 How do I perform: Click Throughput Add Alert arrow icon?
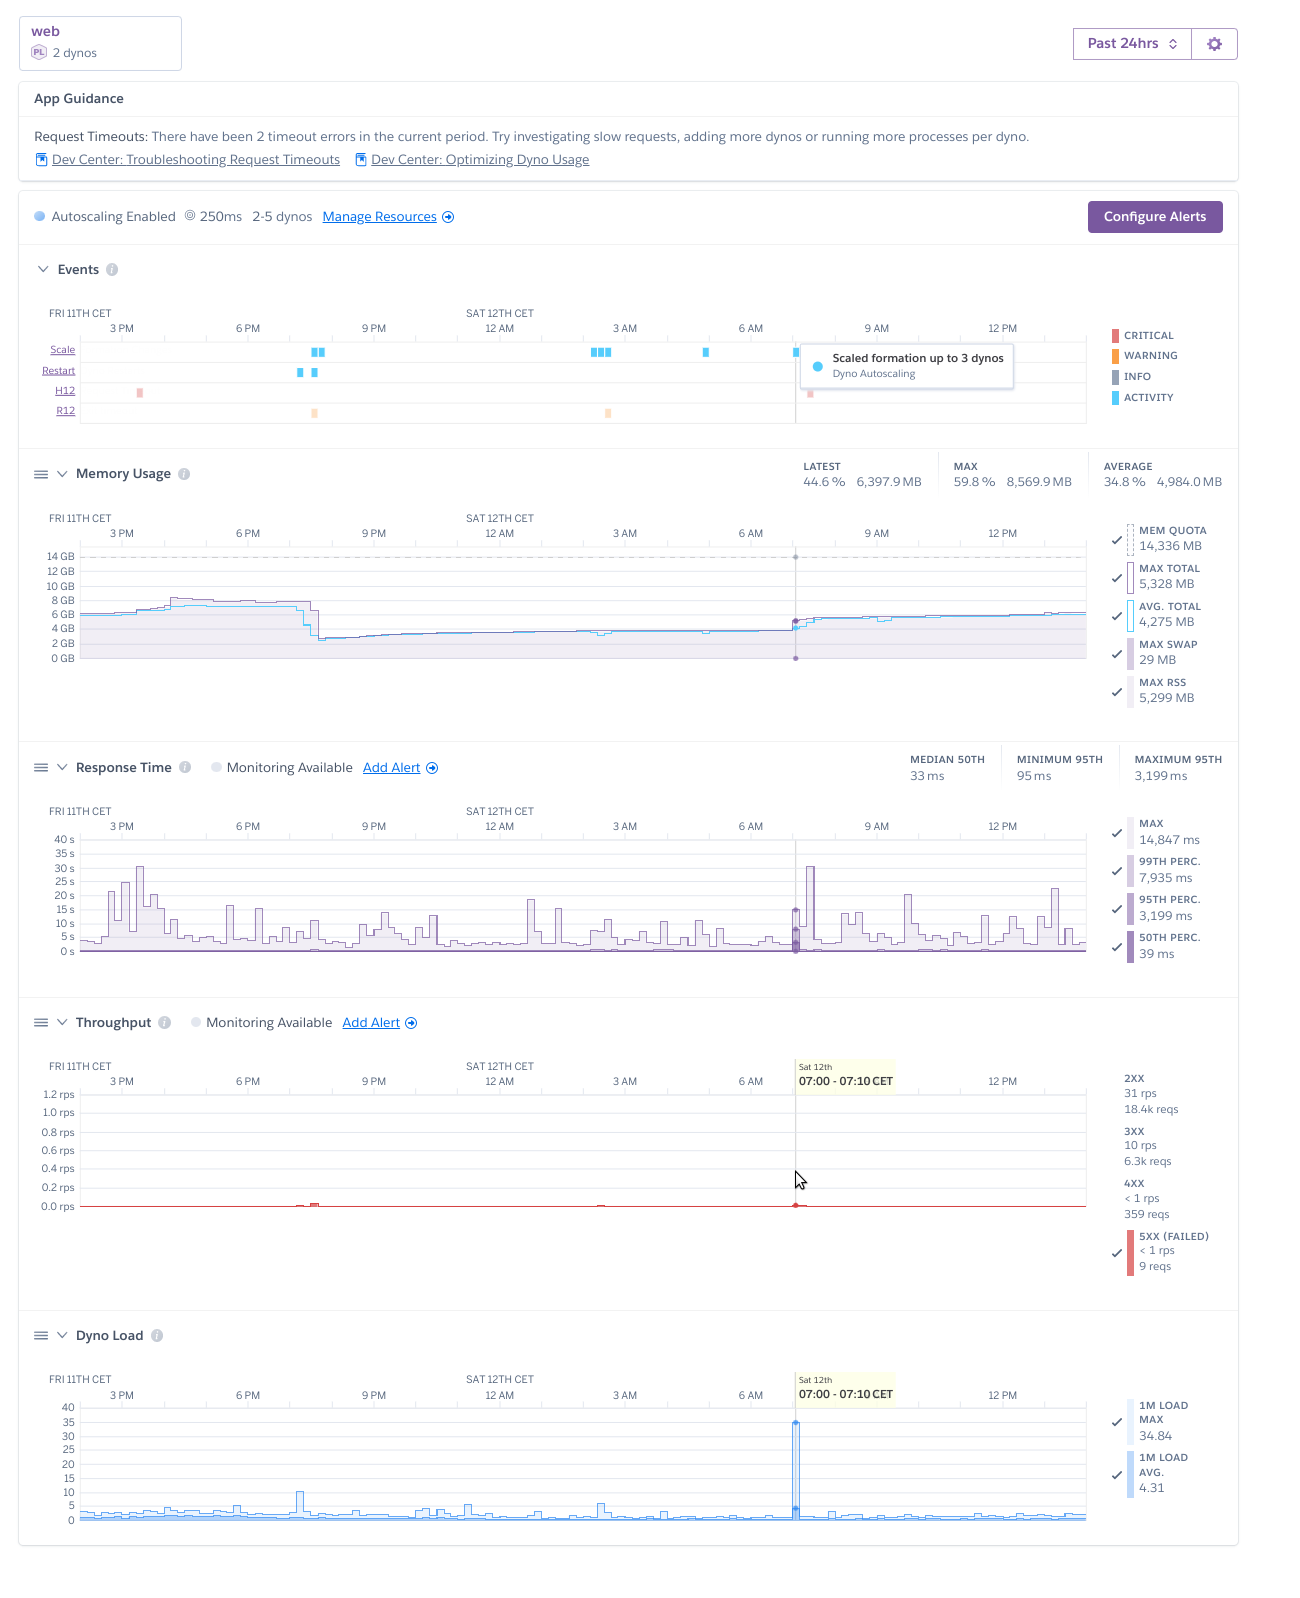411,1023
